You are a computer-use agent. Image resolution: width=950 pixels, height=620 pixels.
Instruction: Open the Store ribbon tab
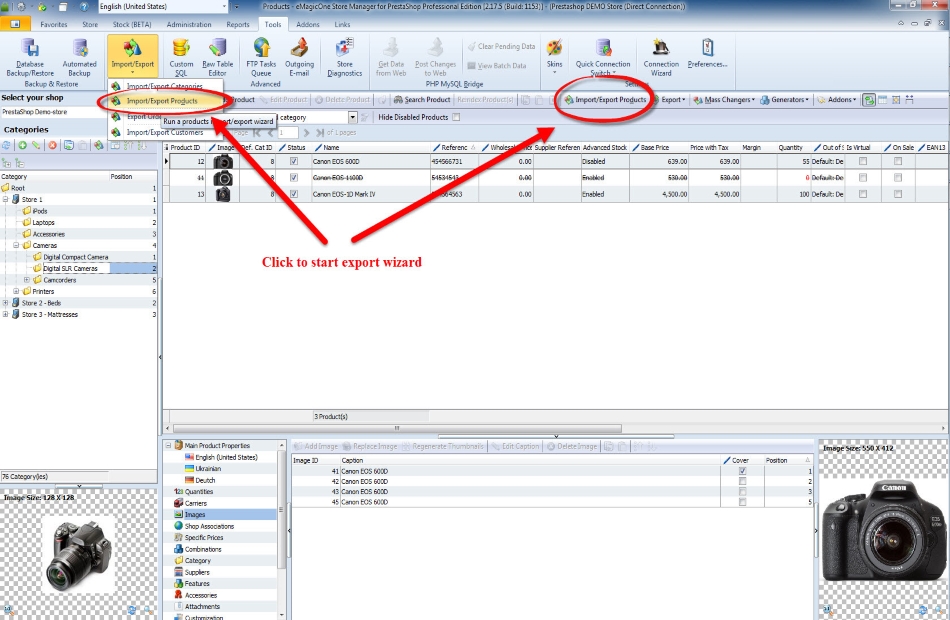point(90,24)
